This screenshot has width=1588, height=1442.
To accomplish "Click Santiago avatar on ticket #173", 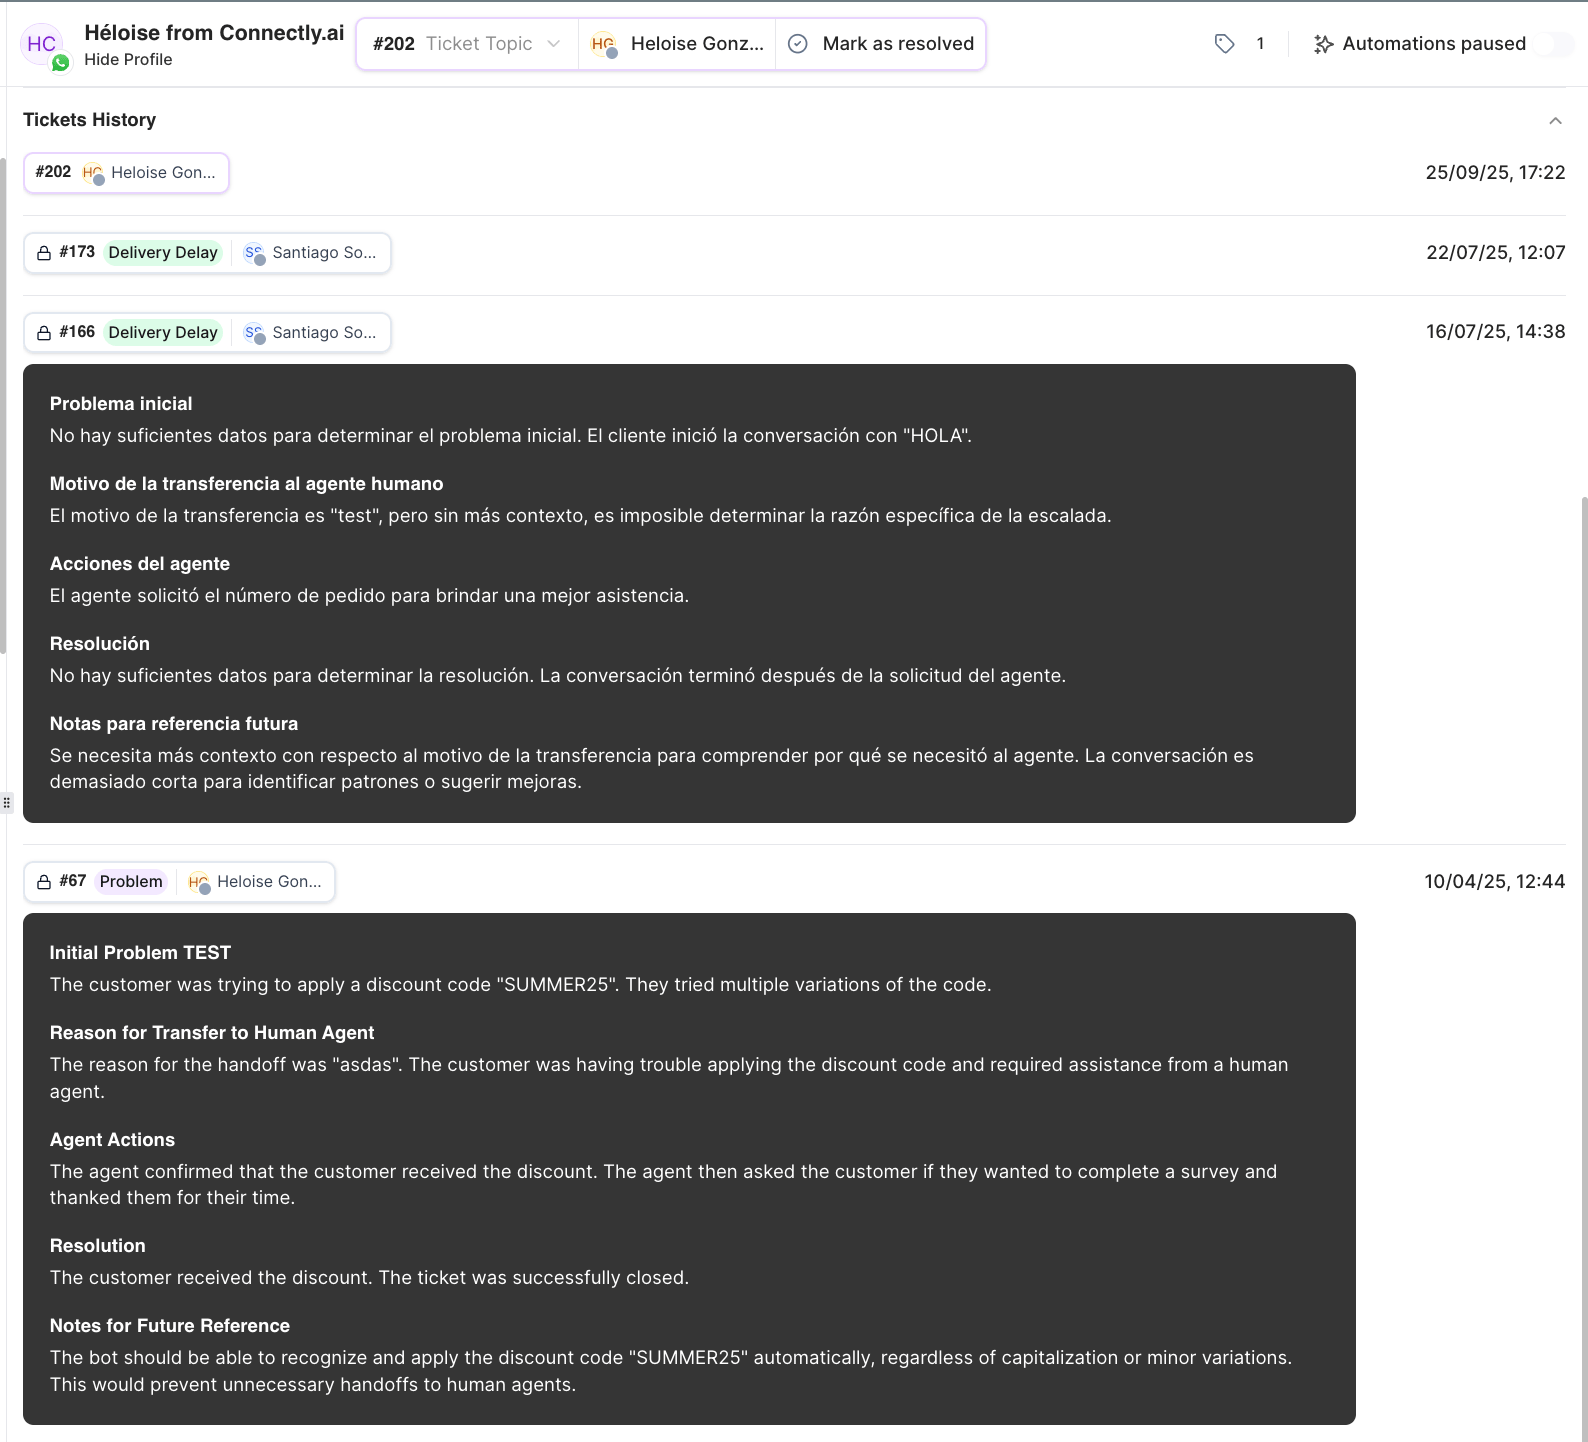I will [x=254, y=253].
